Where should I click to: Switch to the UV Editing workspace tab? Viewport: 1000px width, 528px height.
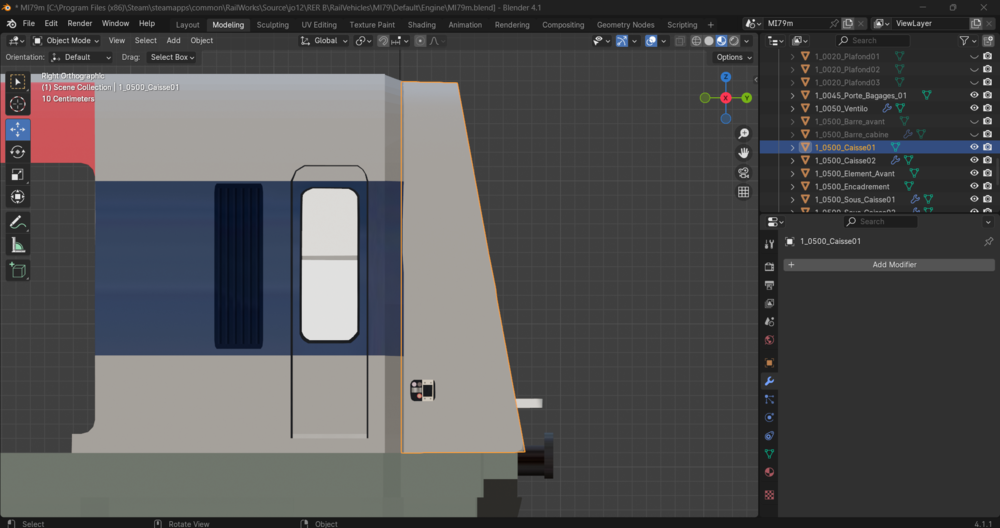tap(319, 24)
